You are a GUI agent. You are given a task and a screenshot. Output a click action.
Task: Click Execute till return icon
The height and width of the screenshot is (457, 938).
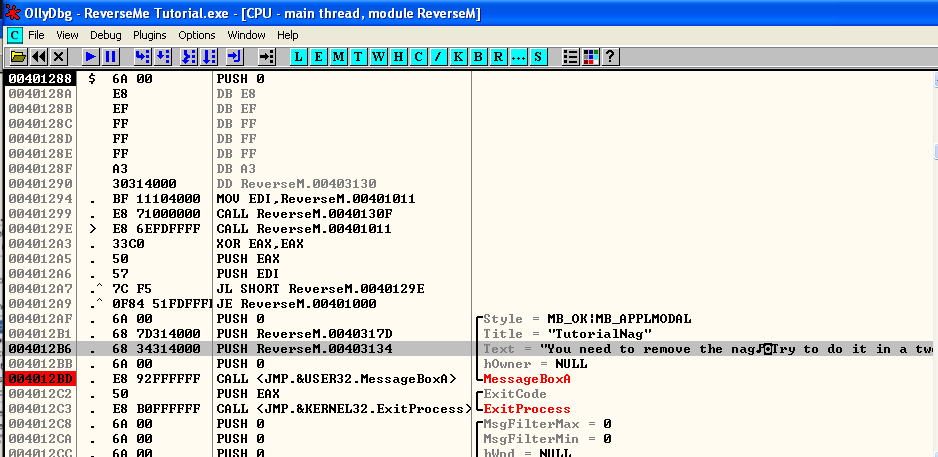234,57
